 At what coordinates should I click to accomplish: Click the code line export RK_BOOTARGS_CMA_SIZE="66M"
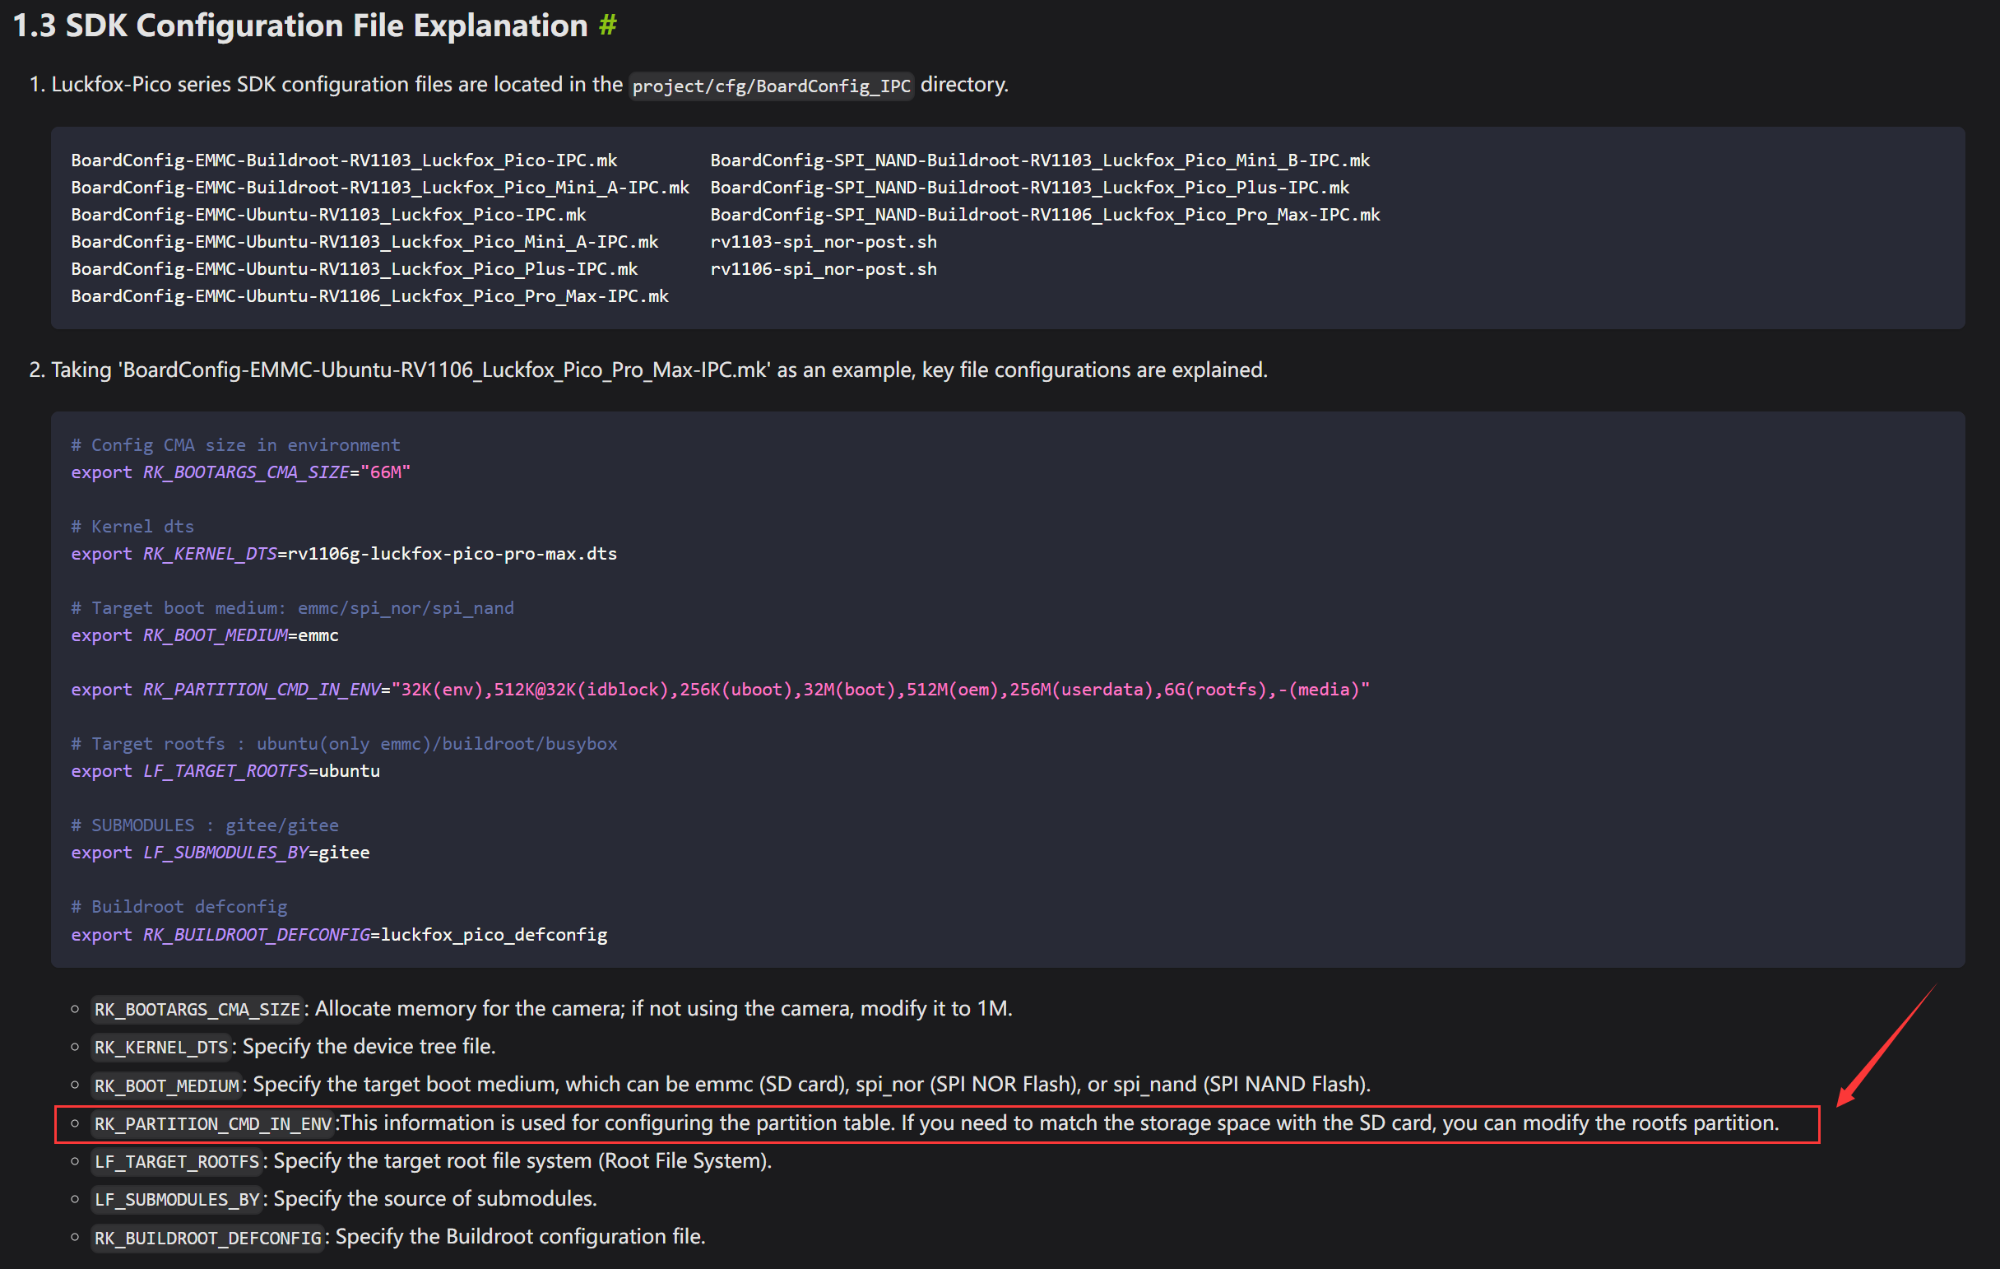pos(241,472)
